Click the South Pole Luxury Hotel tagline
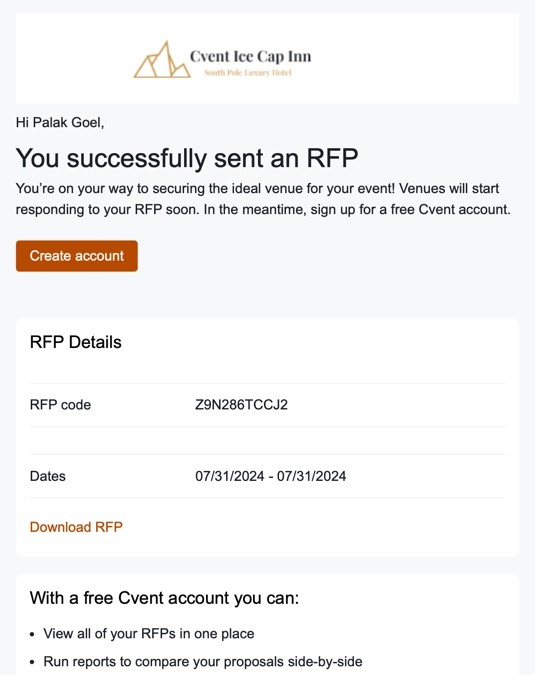 pyautogui.click(x=248, y=73)
